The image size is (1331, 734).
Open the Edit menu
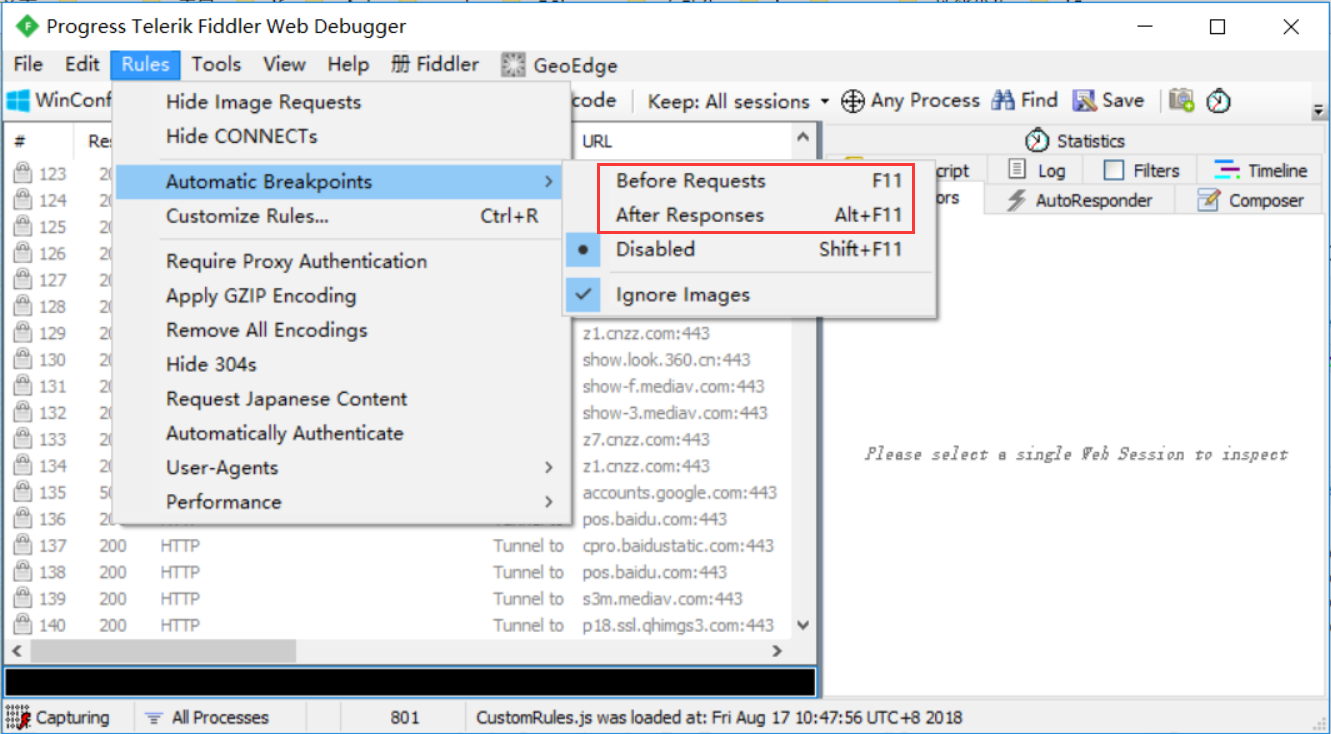(x=82, y=65)
